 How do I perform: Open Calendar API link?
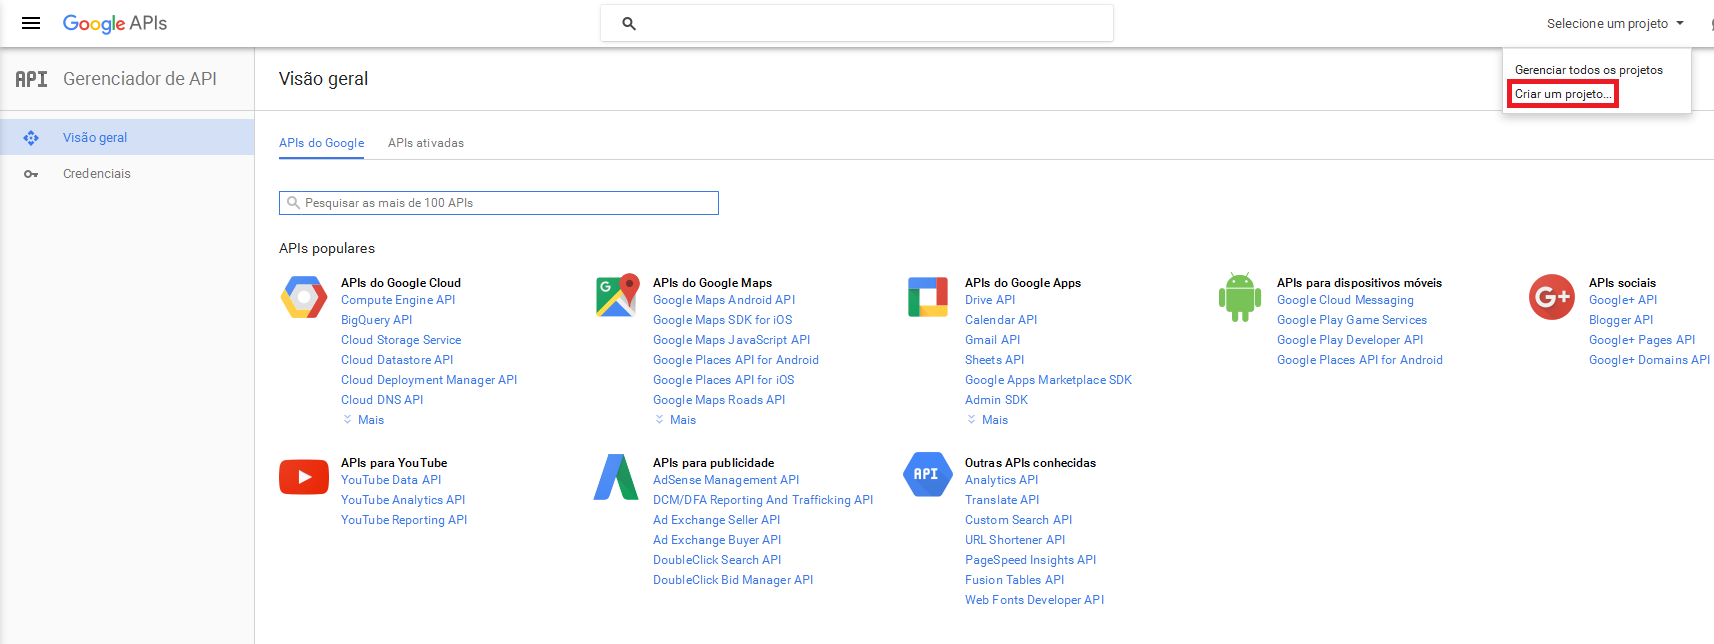pyautogui.click(x=1001, y=320)
